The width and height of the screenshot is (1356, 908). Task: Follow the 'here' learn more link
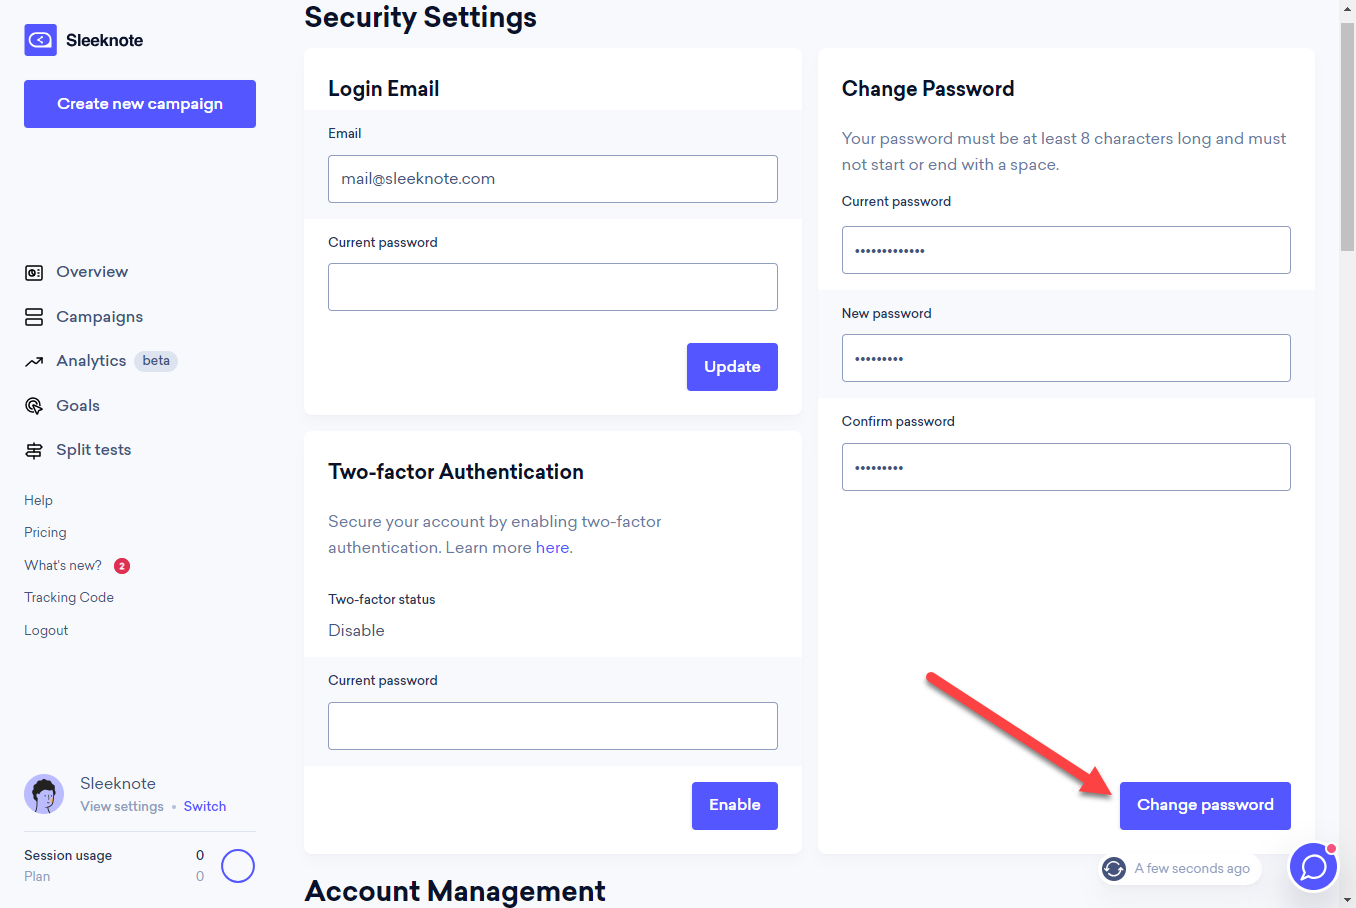pyautogui.click(x=552, y=548)
